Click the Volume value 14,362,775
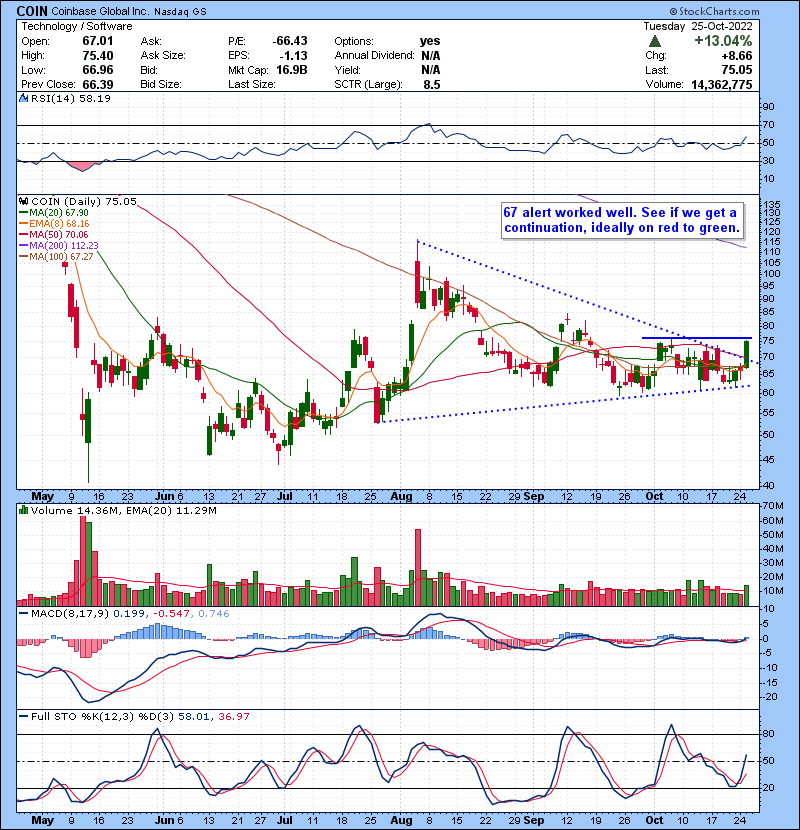Viewport: 800px width, 830px height. point(721,85)
